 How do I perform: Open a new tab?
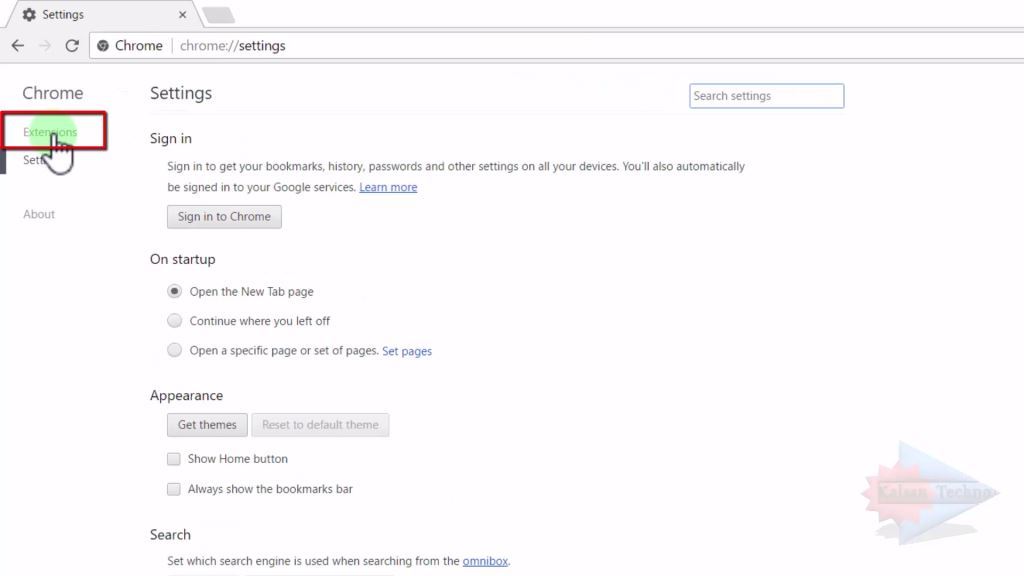[218, 15]
